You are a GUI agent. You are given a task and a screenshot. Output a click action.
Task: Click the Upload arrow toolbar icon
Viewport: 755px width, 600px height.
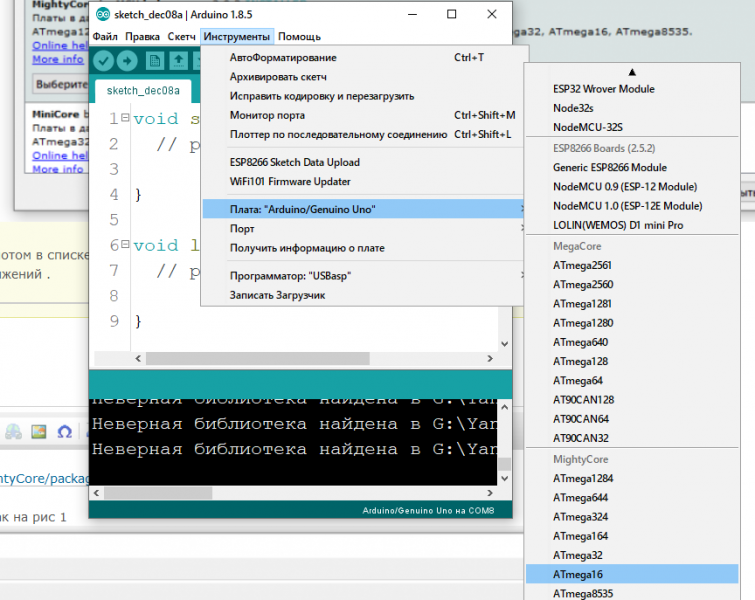[x=127, y=61]
